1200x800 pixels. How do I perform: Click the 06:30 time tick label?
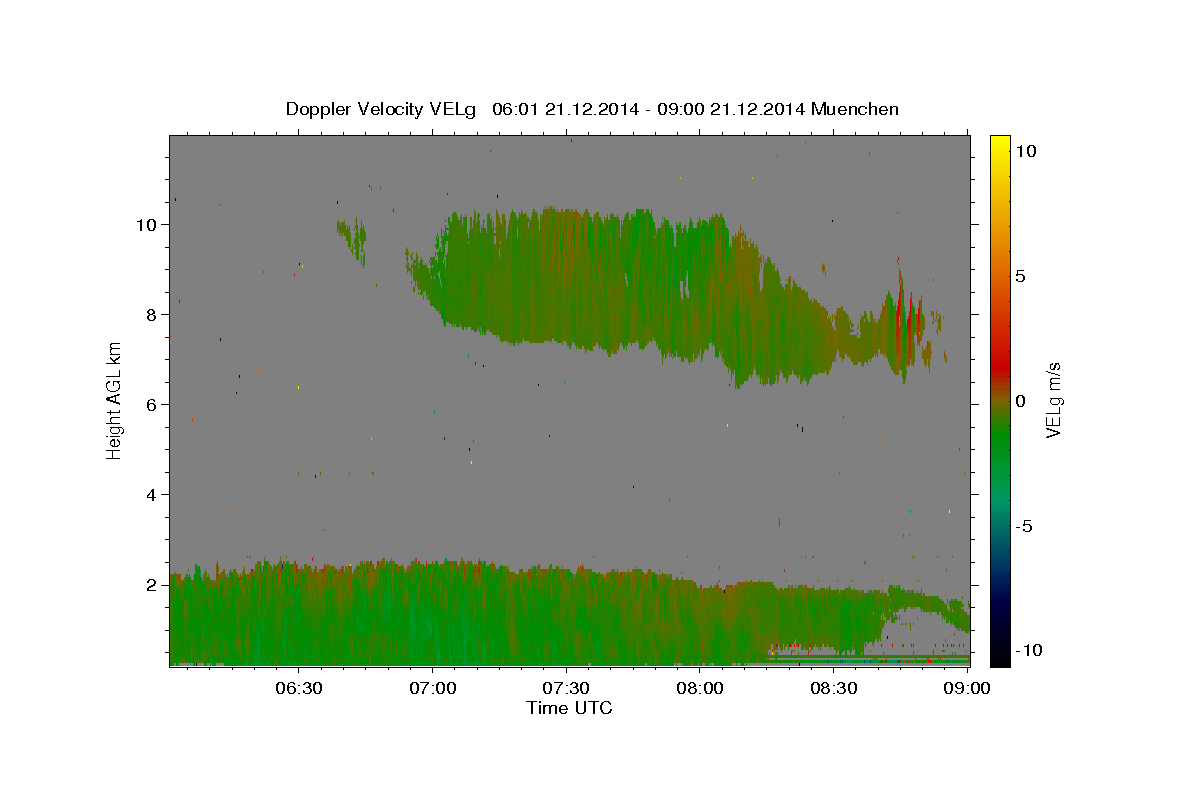(x=299, y=689)
